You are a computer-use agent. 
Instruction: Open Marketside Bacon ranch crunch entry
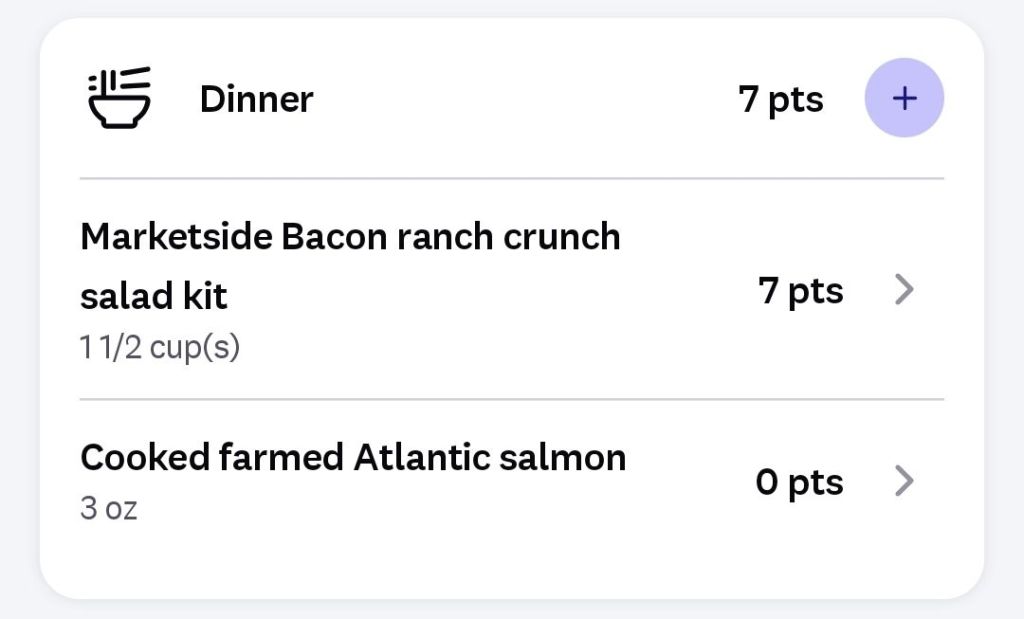click(350, 238)
